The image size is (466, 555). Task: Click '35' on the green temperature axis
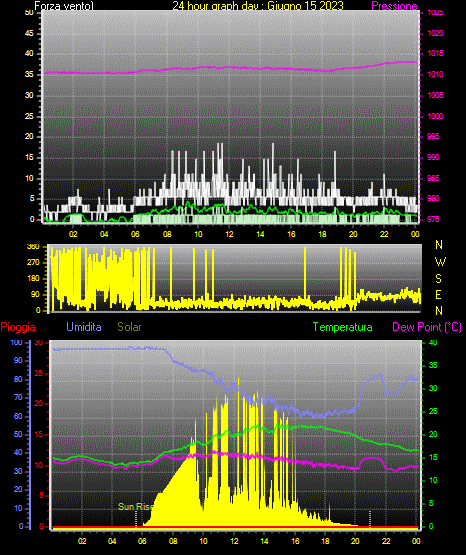[x=433, y=365]
